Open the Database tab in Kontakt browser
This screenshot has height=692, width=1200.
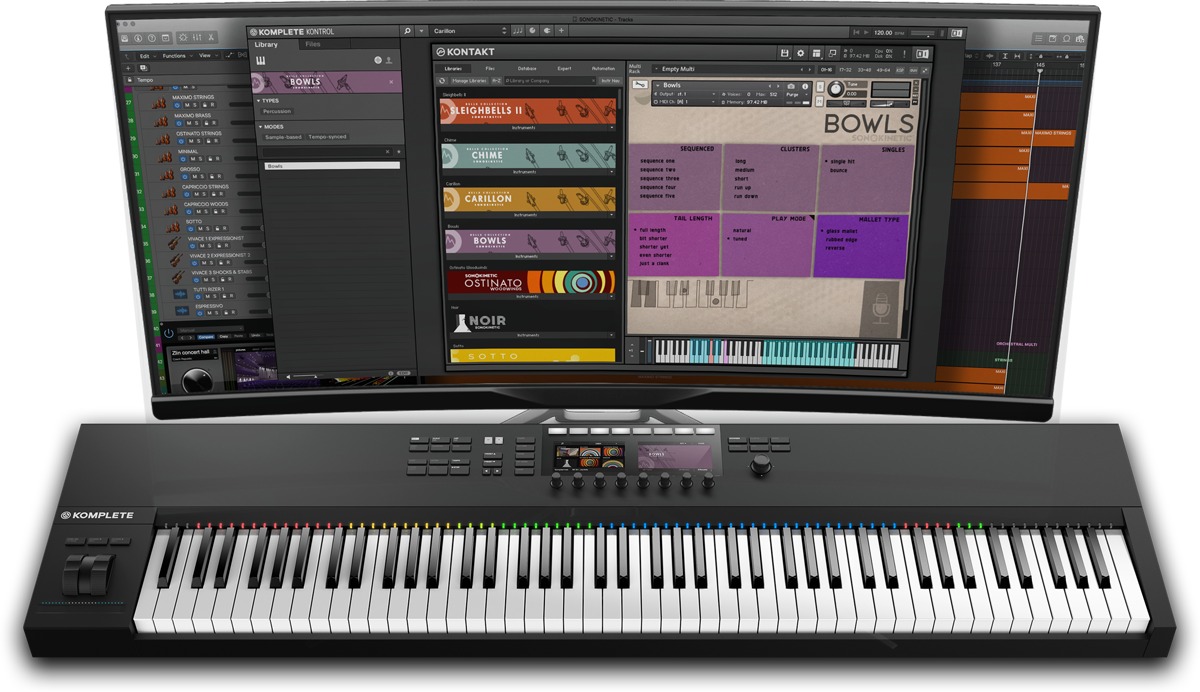pos(526,68)
